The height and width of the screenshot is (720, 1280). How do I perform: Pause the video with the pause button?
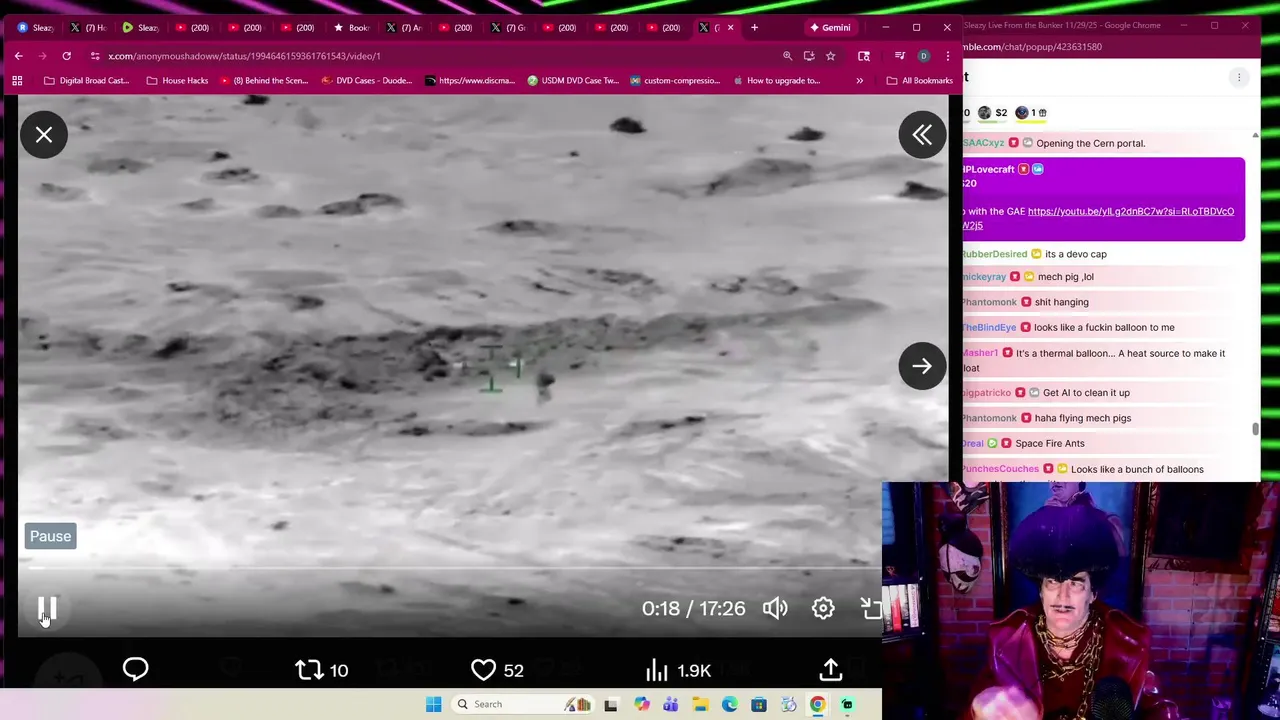coord(47,609)
